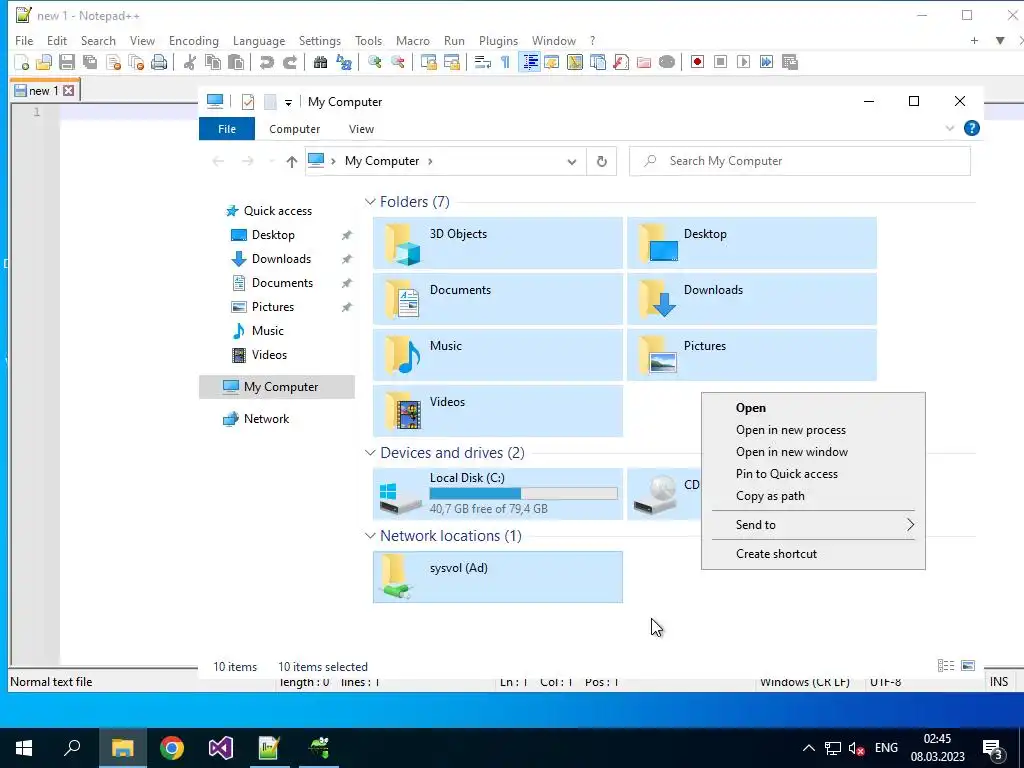The image size is (1024, 768).
Task: Collapse the Network locations group
Action: 370,536
